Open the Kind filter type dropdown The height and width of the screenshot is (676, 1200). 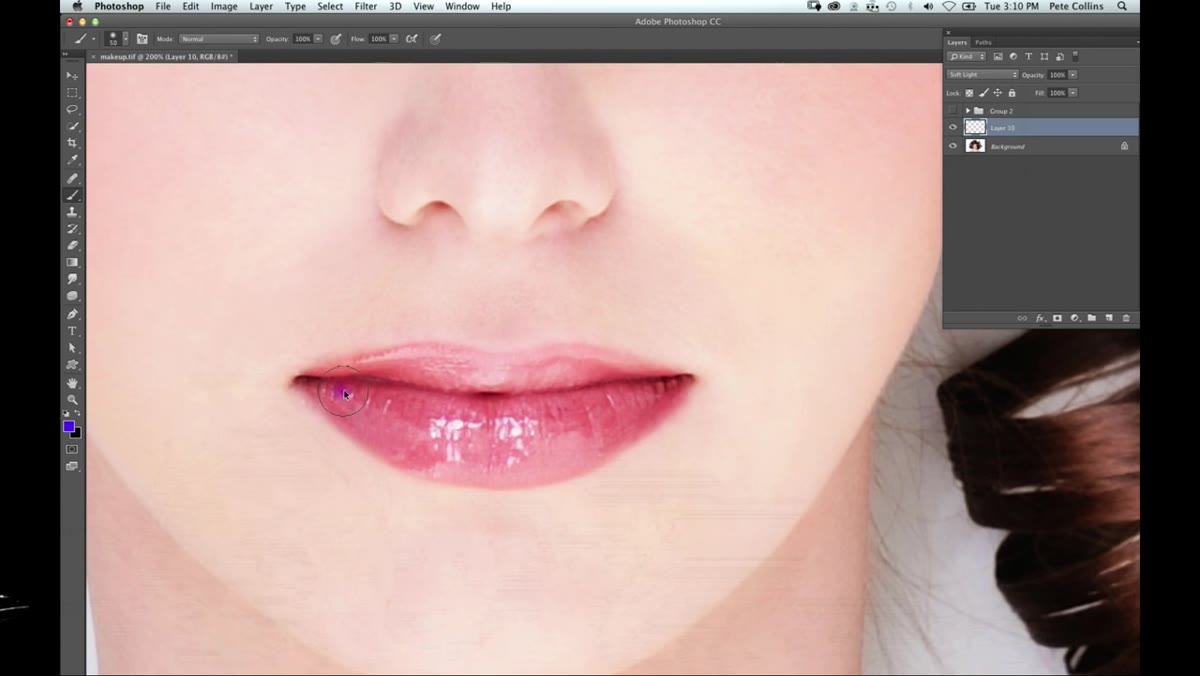click(966, 56)
